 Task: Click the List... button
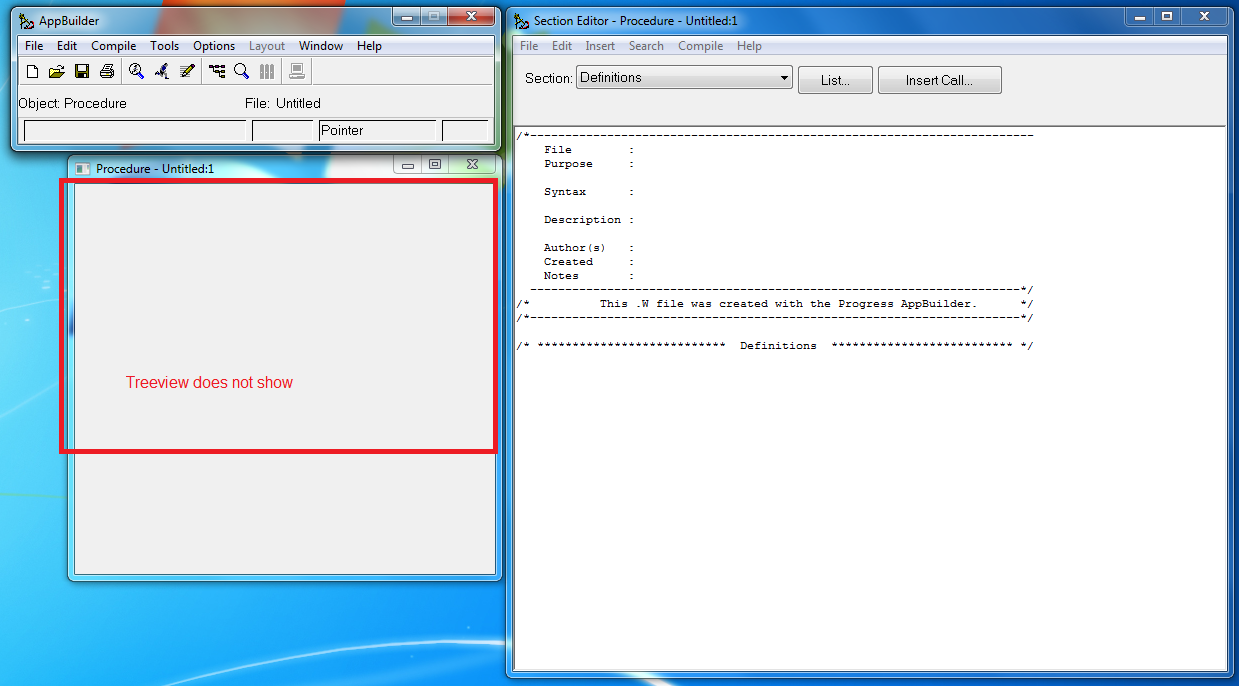pos(835,81)
